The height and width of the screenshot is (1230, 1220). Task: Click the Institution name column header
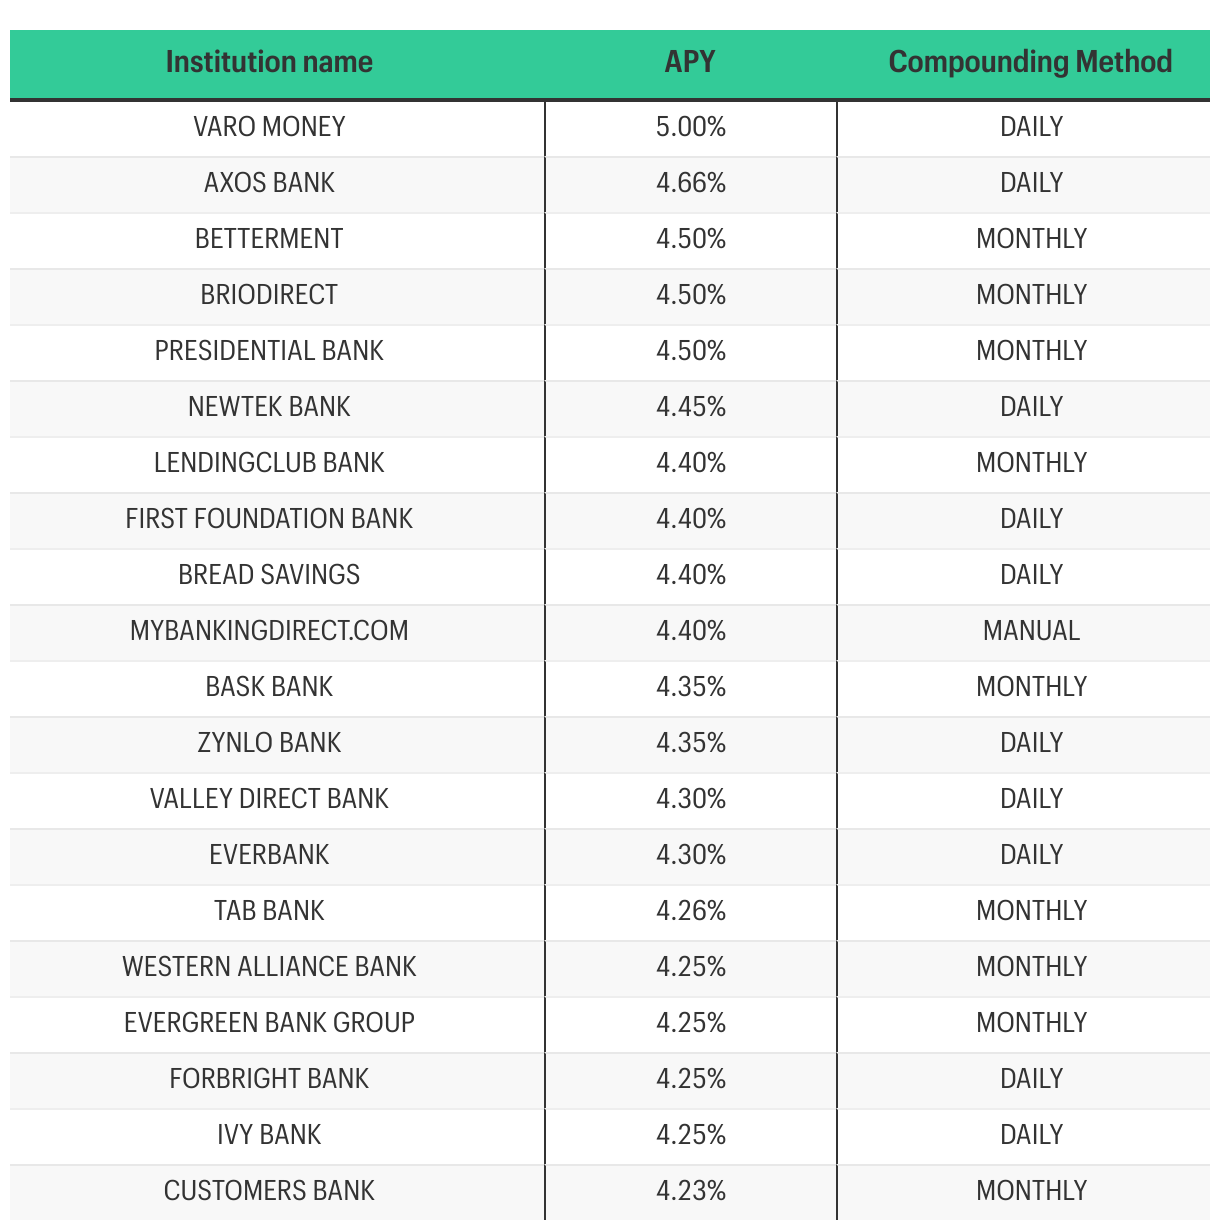(x=269, y=62)
